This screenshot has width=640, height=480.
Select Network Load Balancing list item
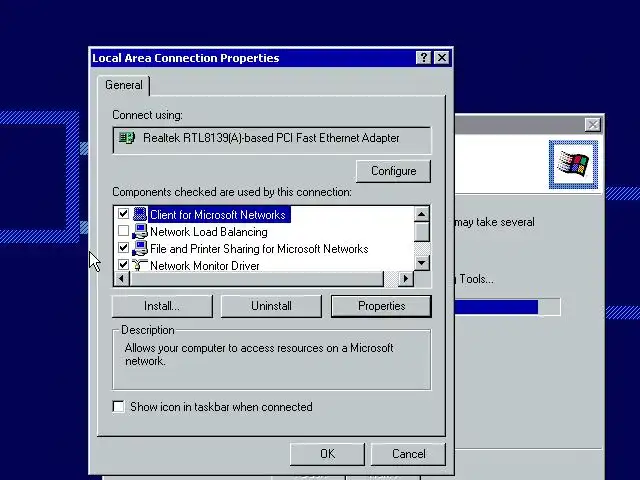point(209,232)
